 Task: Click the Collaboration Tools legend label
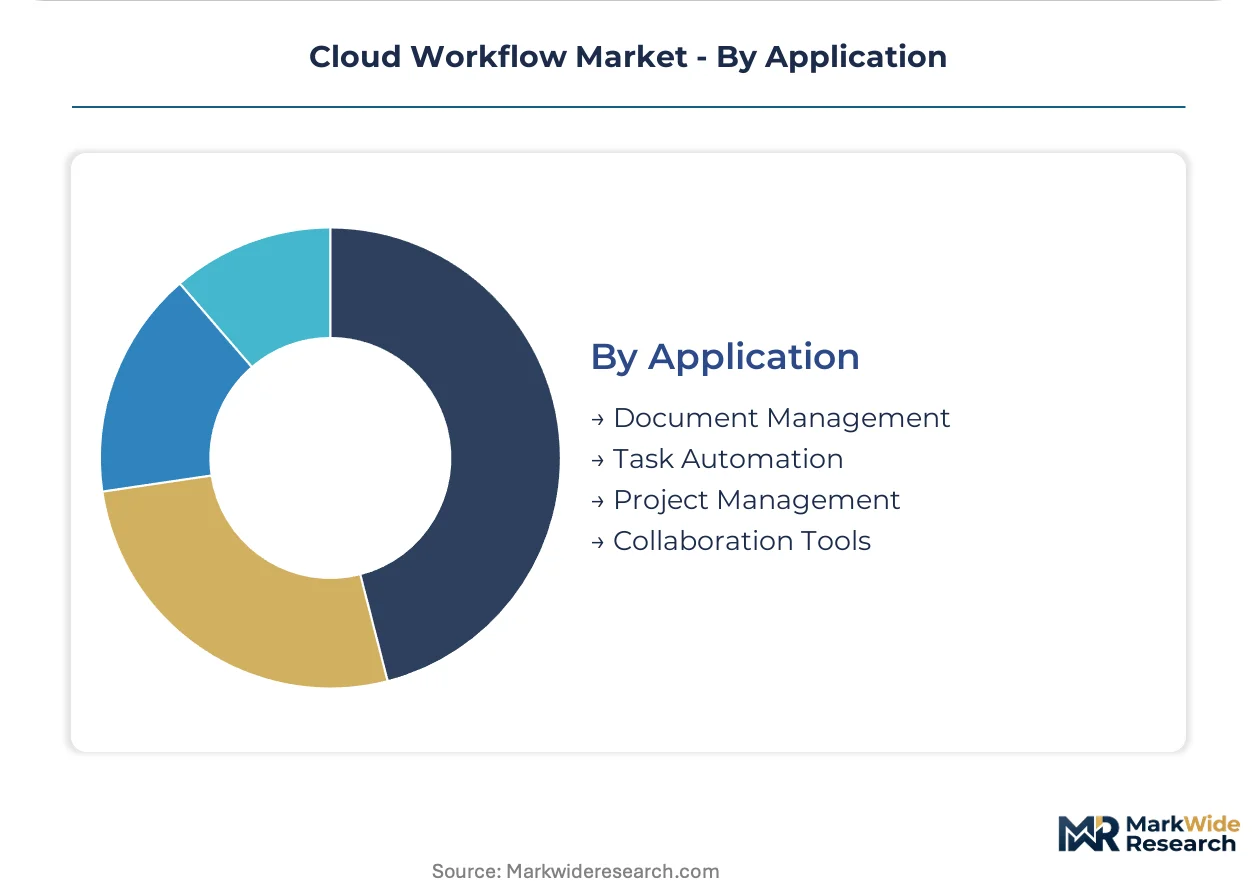[742, 541]
